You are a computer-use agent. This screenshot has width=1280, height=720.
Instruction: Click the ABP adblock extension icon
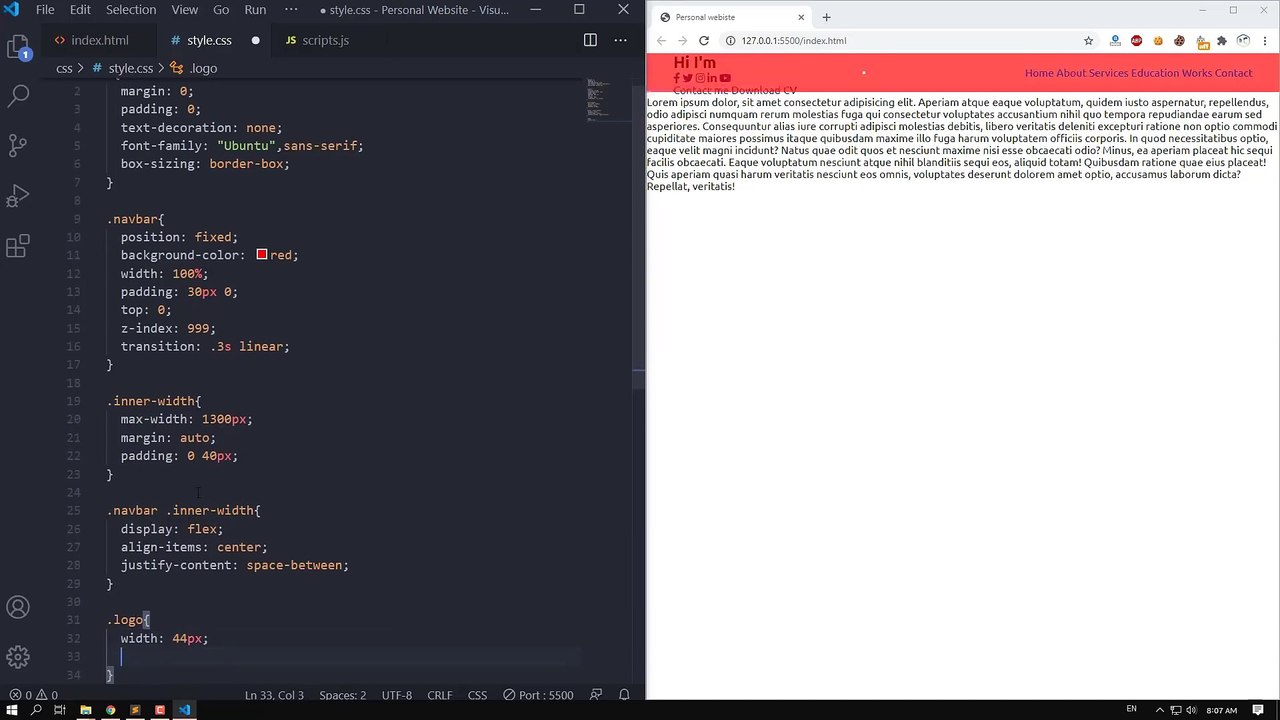(x=1136, y=41)
